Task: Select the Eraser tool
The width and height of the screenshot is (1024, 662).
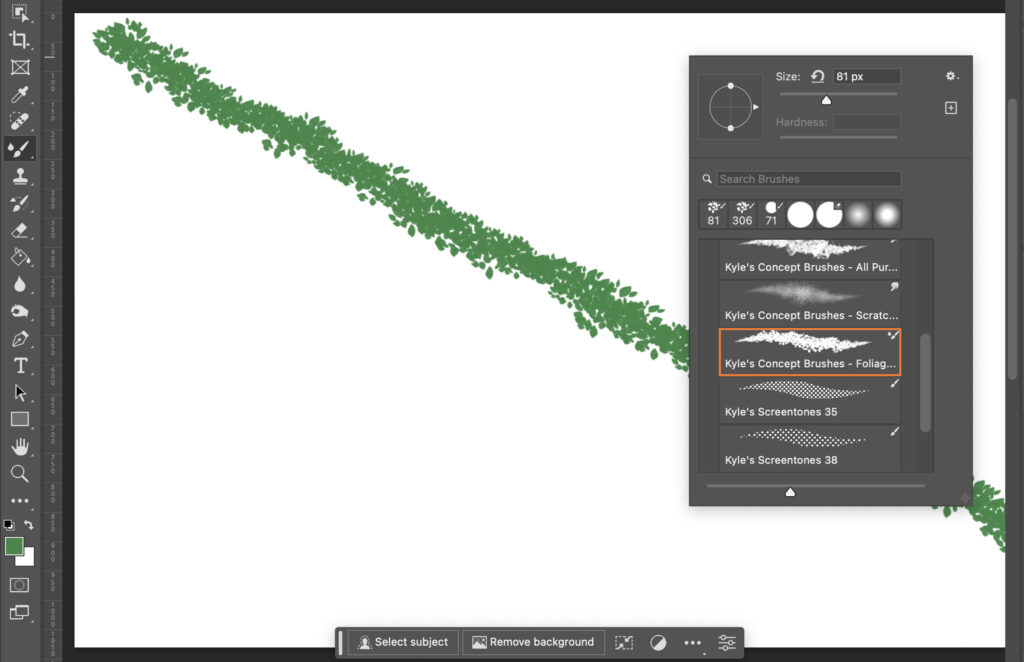Action: [20, 229]
